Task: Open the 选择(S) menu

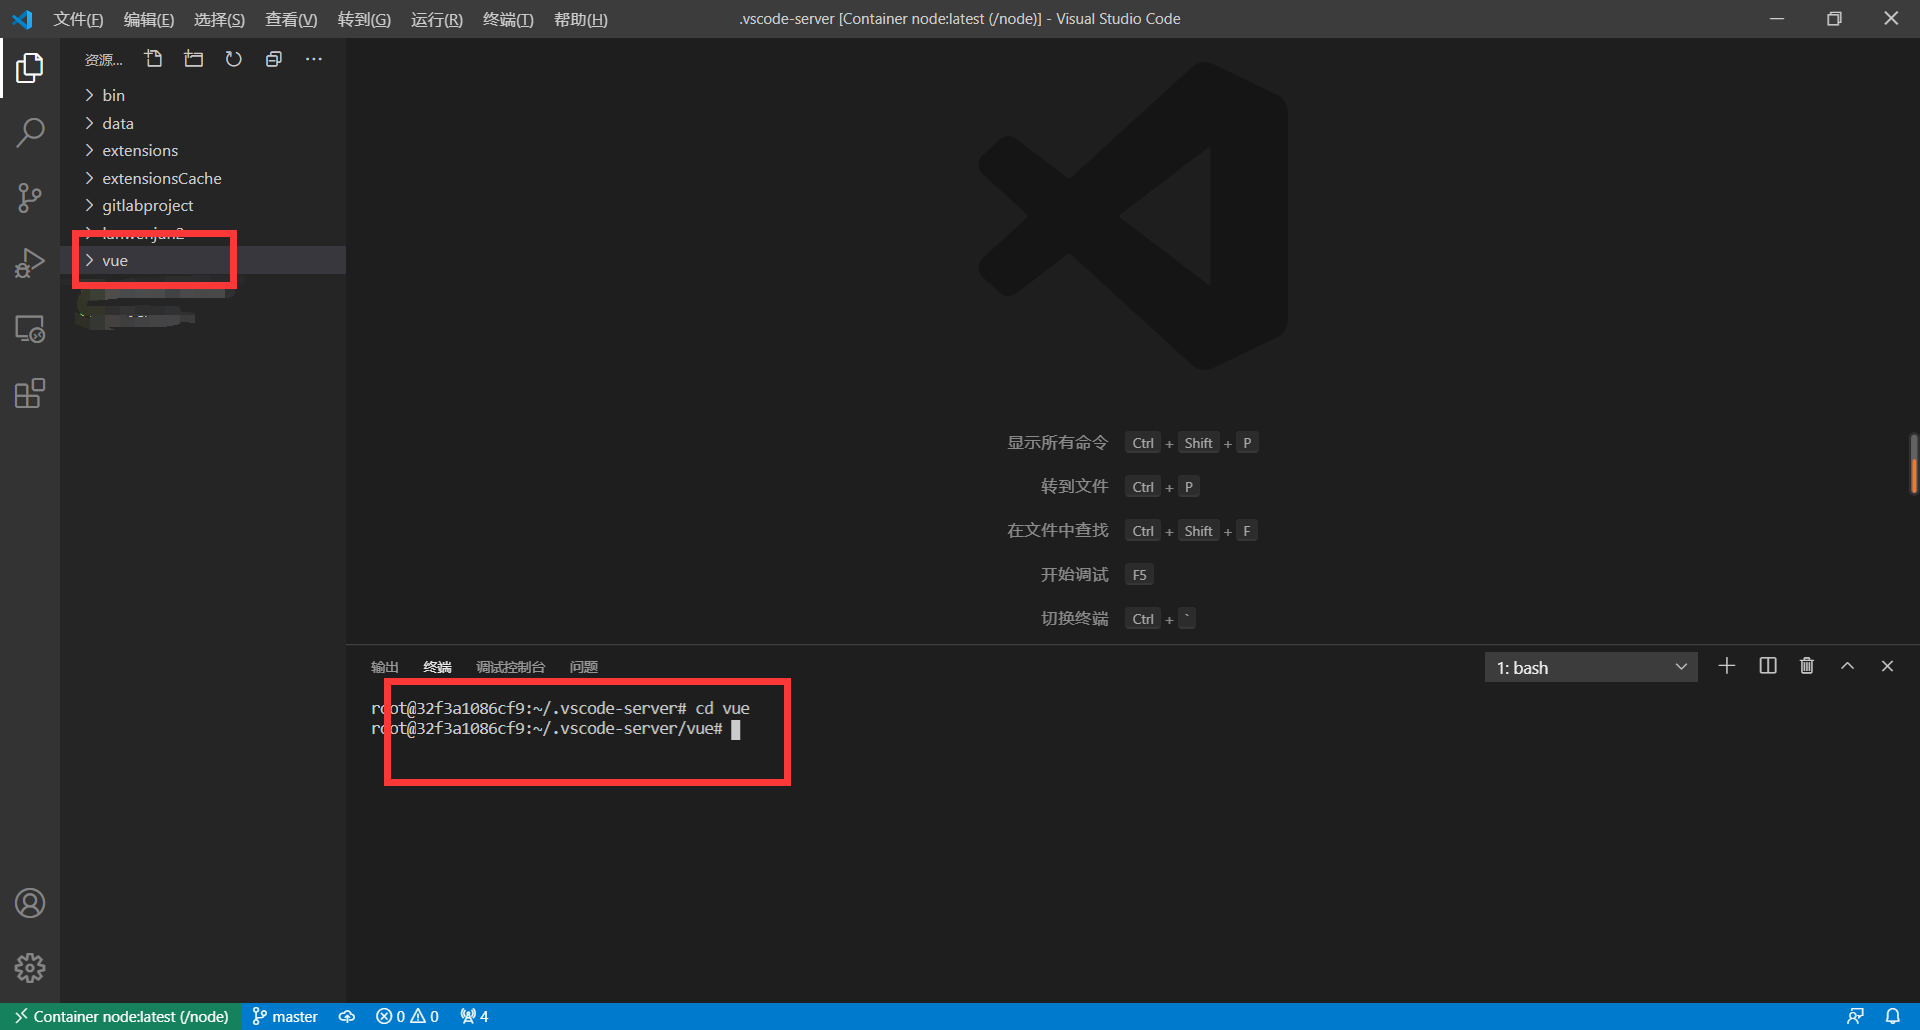Action: (x=219, y=19)
